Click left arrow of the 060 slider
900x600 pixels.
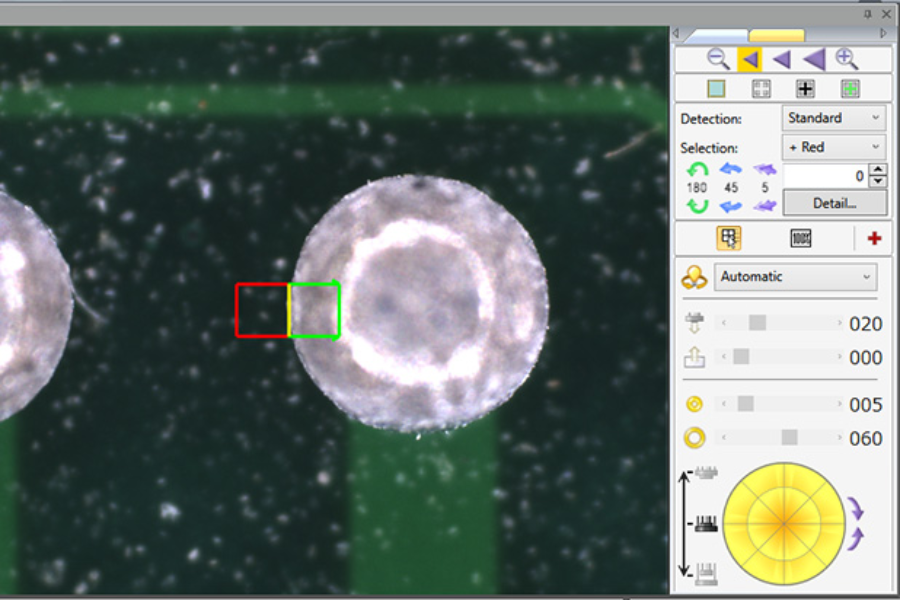tap(724, 438)
